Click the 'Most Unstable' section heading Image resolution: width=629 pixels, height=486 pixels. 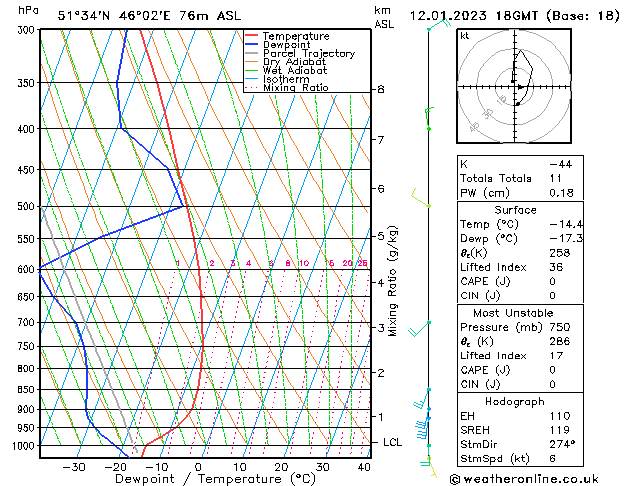point(513,313)
